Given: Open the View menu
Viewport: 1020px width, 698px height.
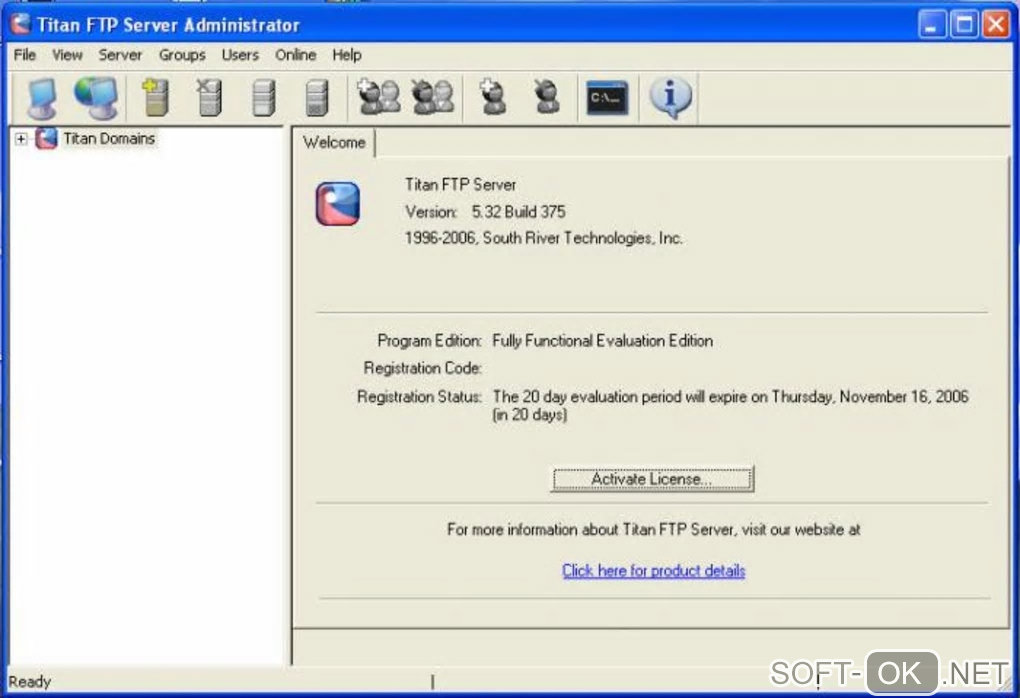Looking at the screenshot, I should point(67,55).
